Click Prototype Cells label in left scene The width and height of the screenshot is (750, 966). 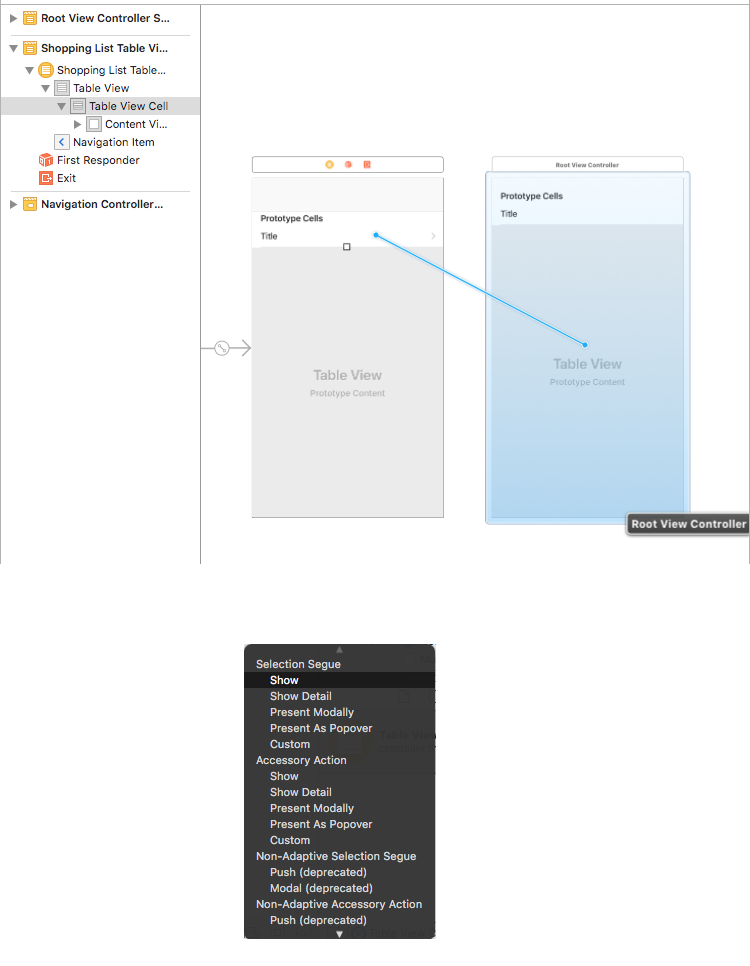[x=291, y=218]
